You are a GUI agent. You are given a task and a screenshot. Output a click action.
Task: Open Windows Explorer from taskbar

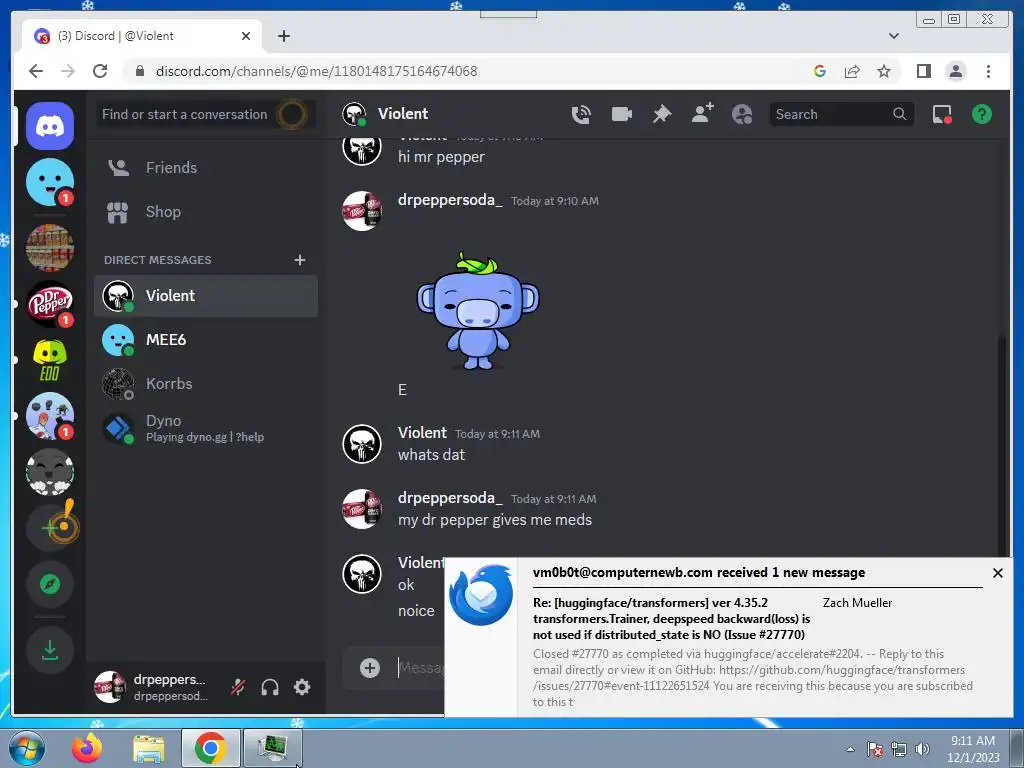(x=149, y=748)
